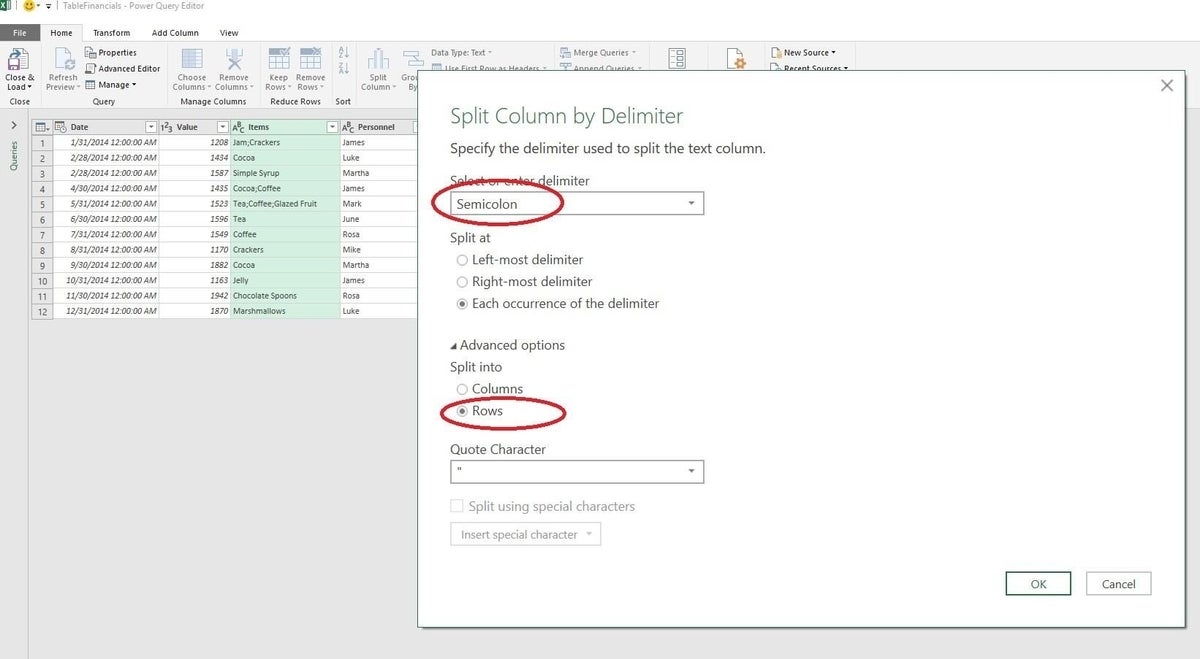The height and width of the screenshot is (659, 1200).
Task: Click the Split Column icon
Action: click(x=377, y=61)
